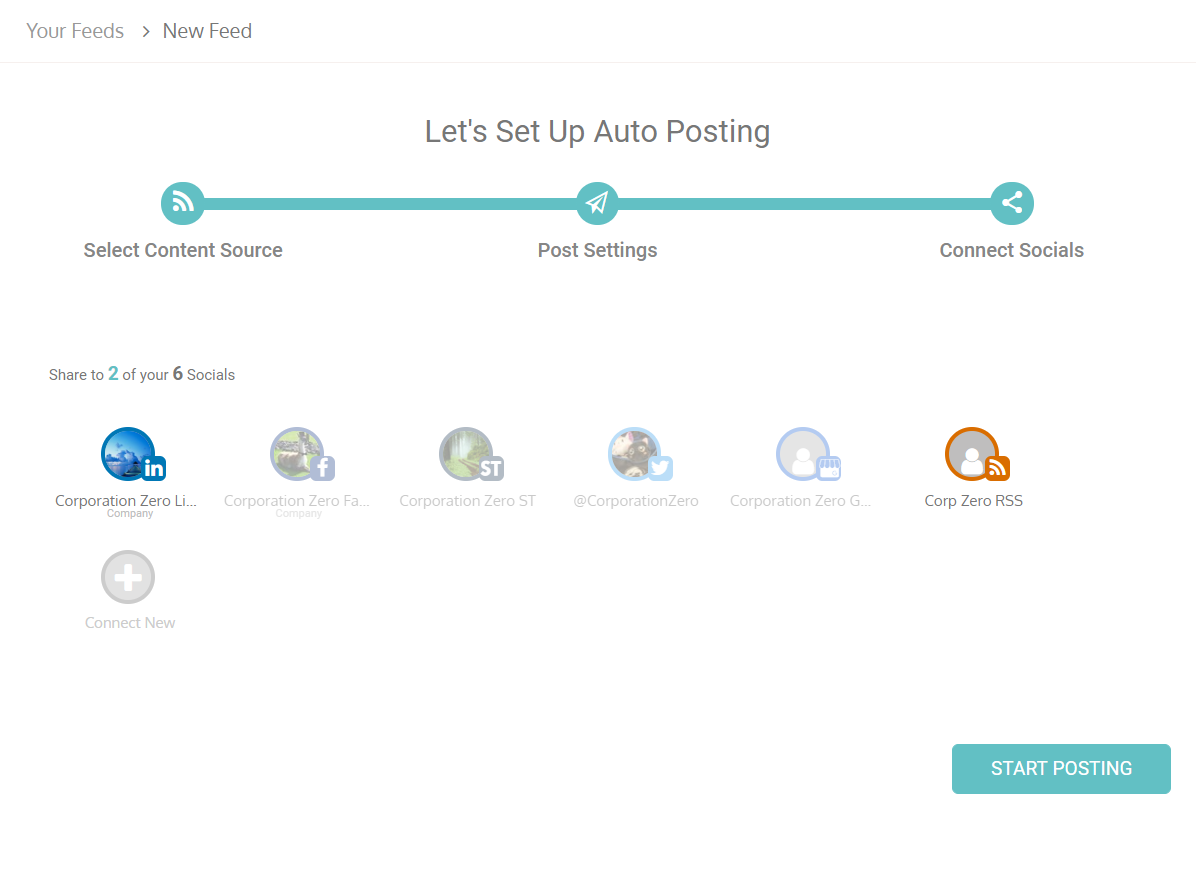The width and height of the screenshot is (1197, 881).
Task: Click the START POSTING button
Action: tap(1061, 769)
